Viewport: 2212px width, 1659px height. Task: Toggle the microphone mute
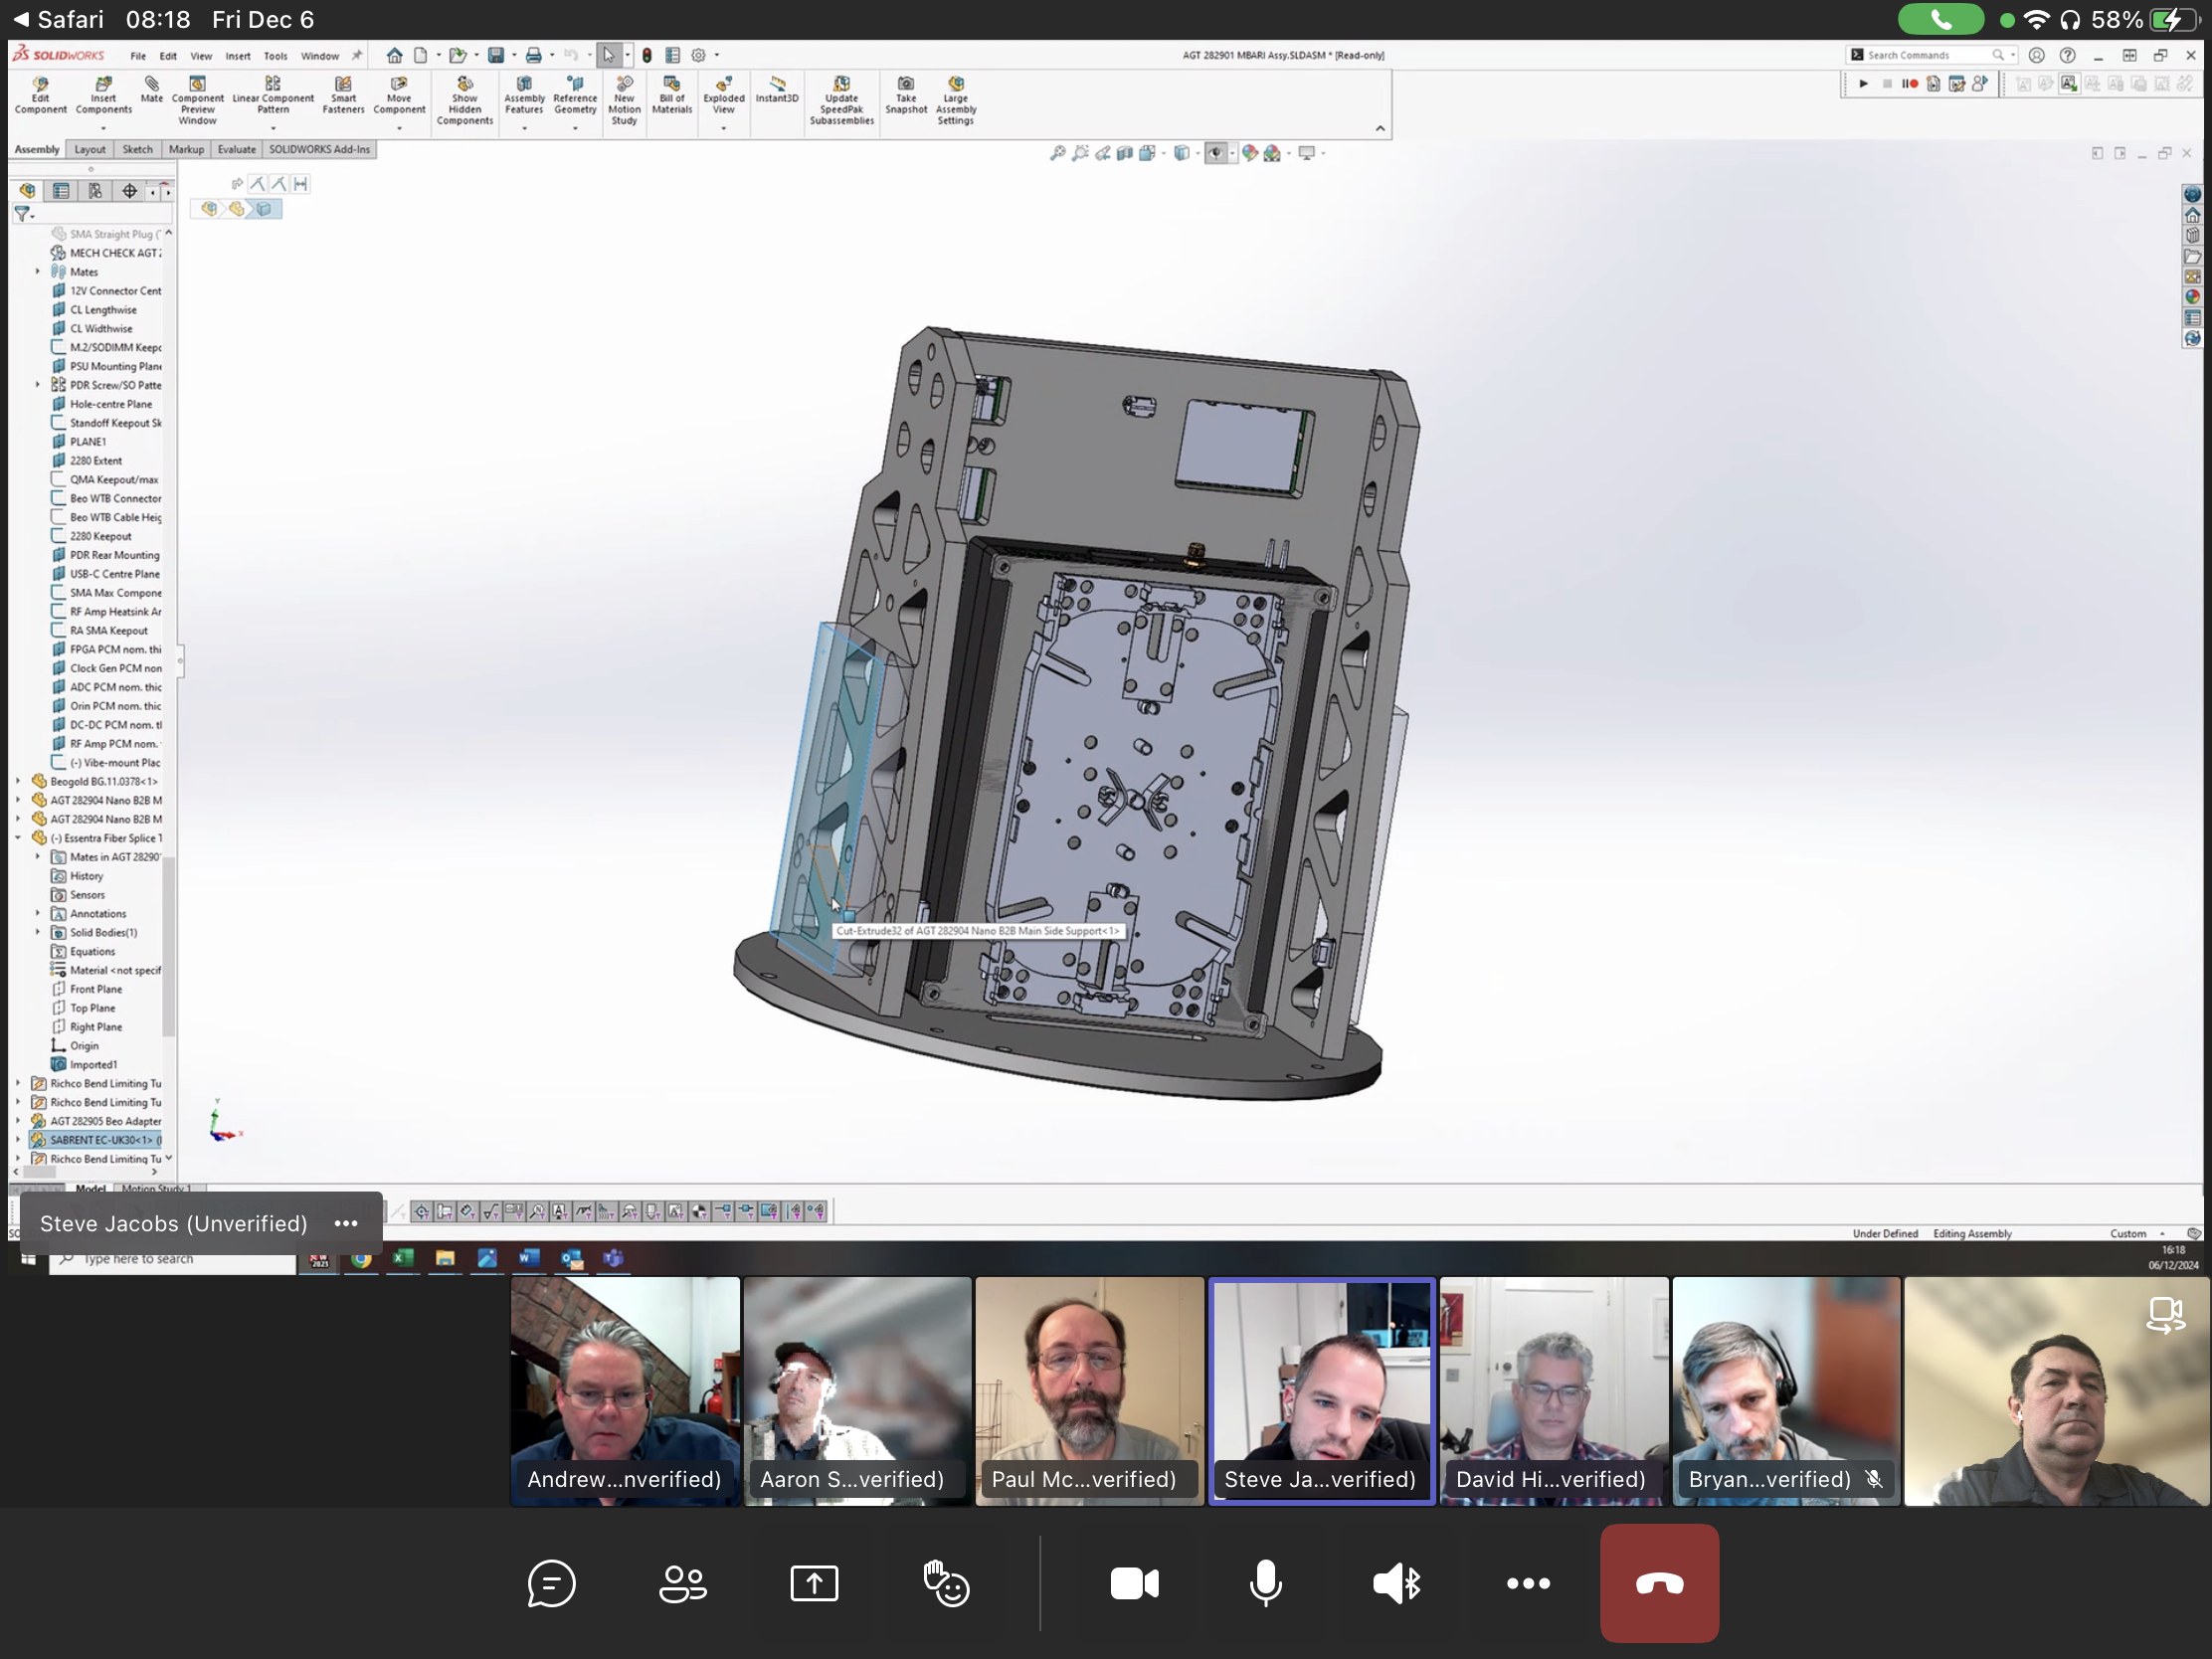click(x=1265, y=1583)
